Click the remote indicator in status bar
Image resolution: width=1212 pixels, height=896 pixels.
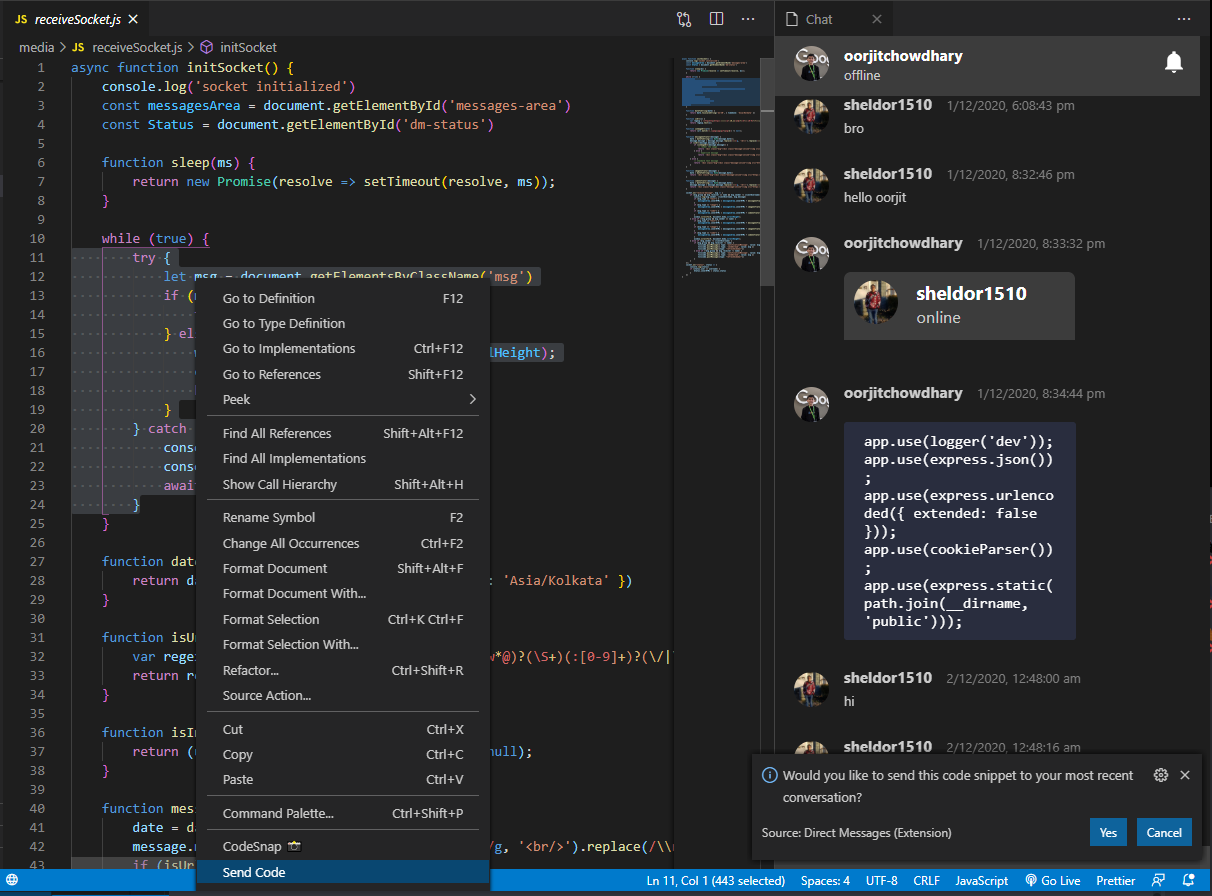click(12, 881)
